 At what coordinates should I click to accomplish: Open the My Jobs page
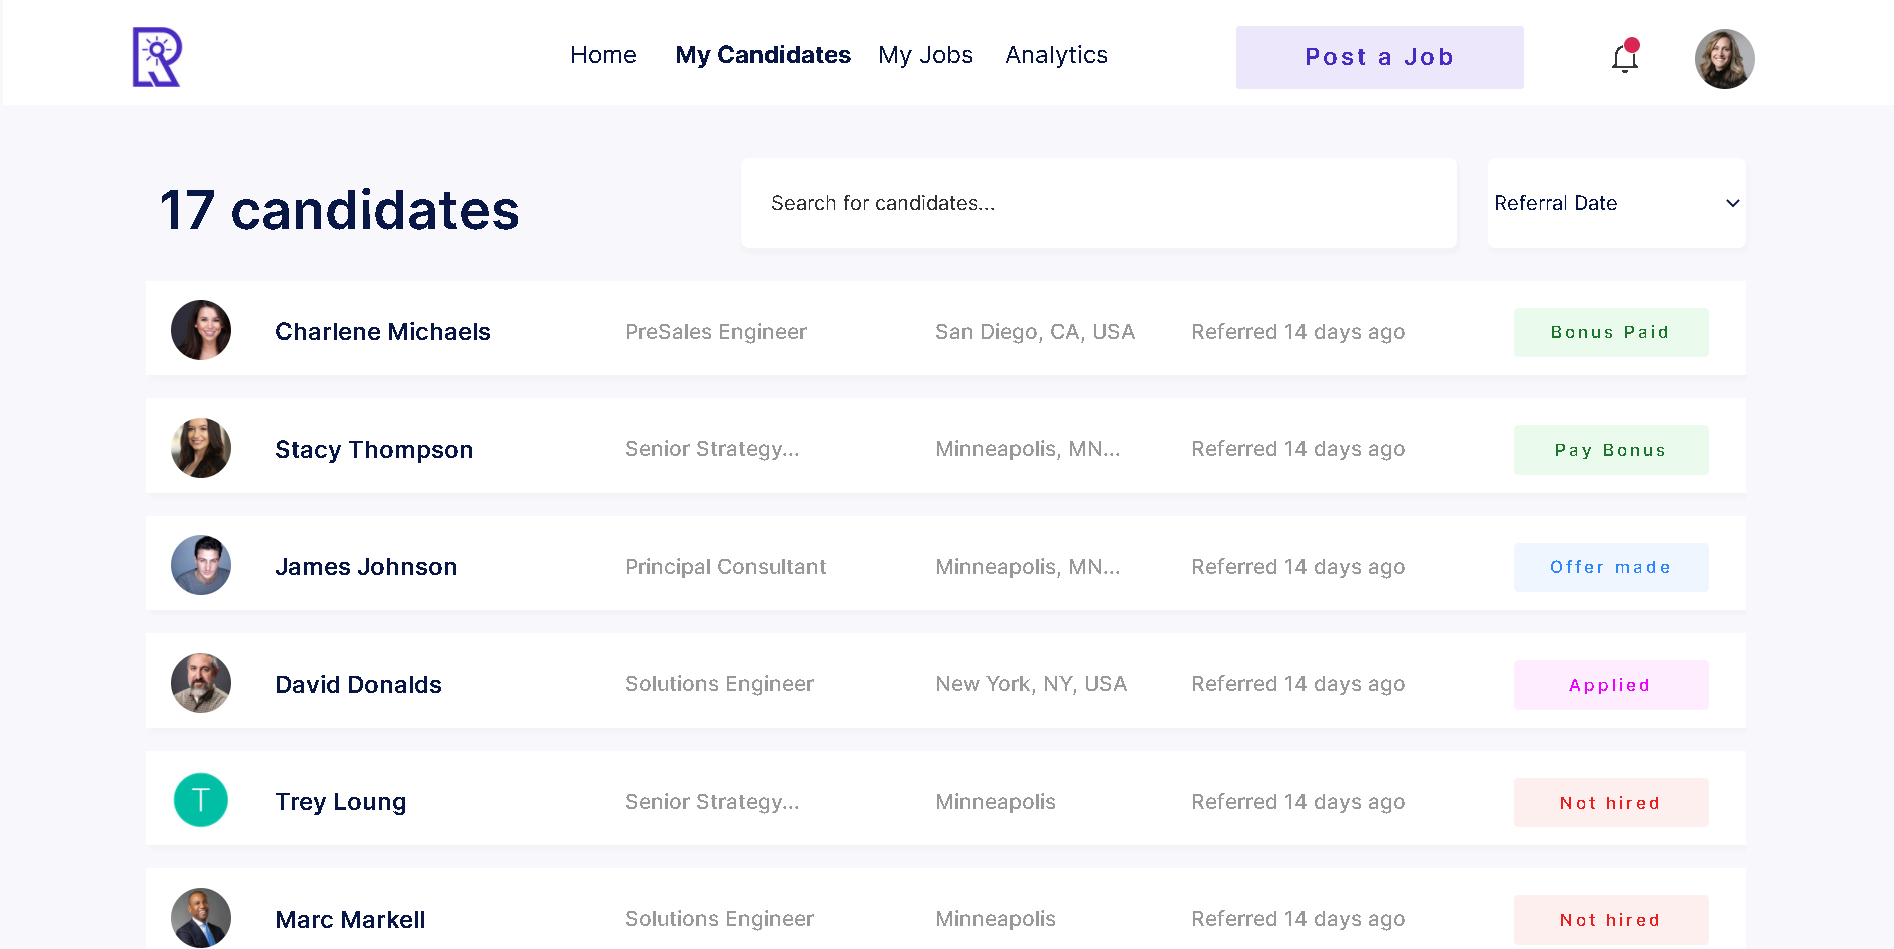(x=925, y=55)
